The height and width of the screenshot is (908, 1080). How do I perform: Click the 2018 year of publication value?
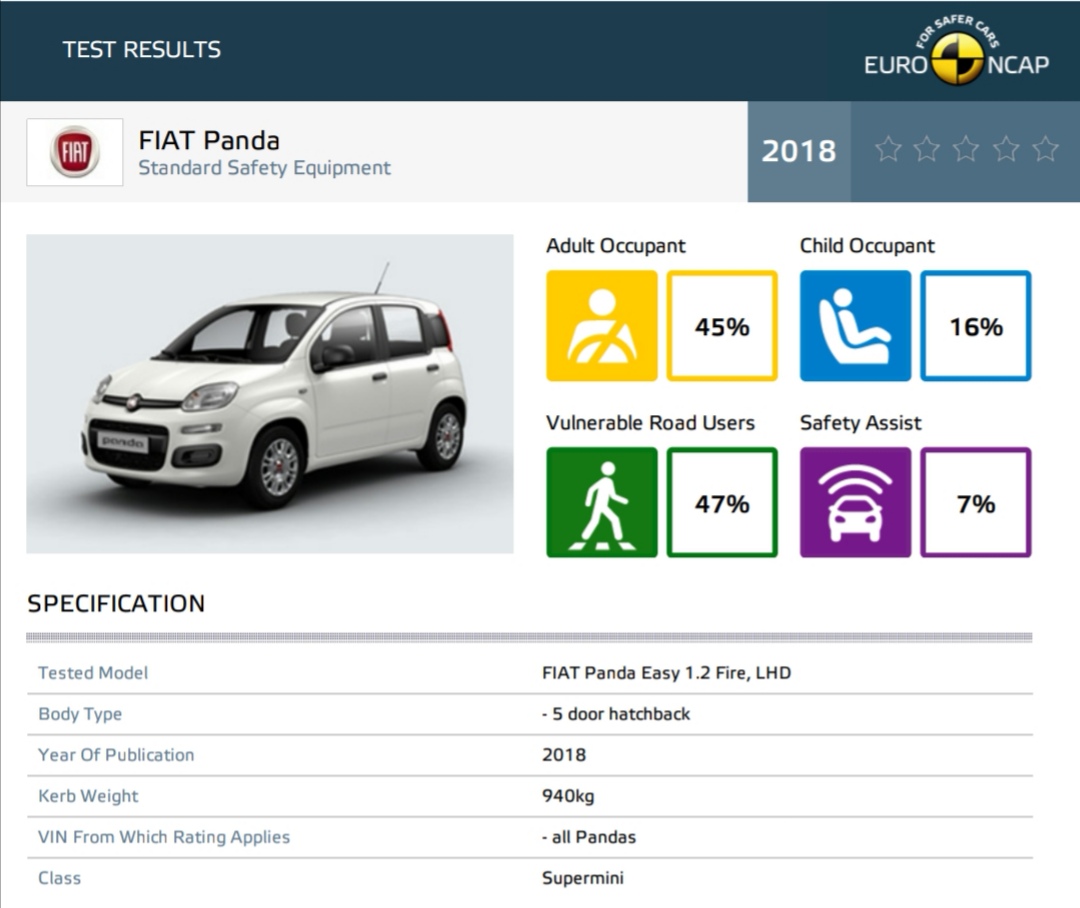coord(564,755)
